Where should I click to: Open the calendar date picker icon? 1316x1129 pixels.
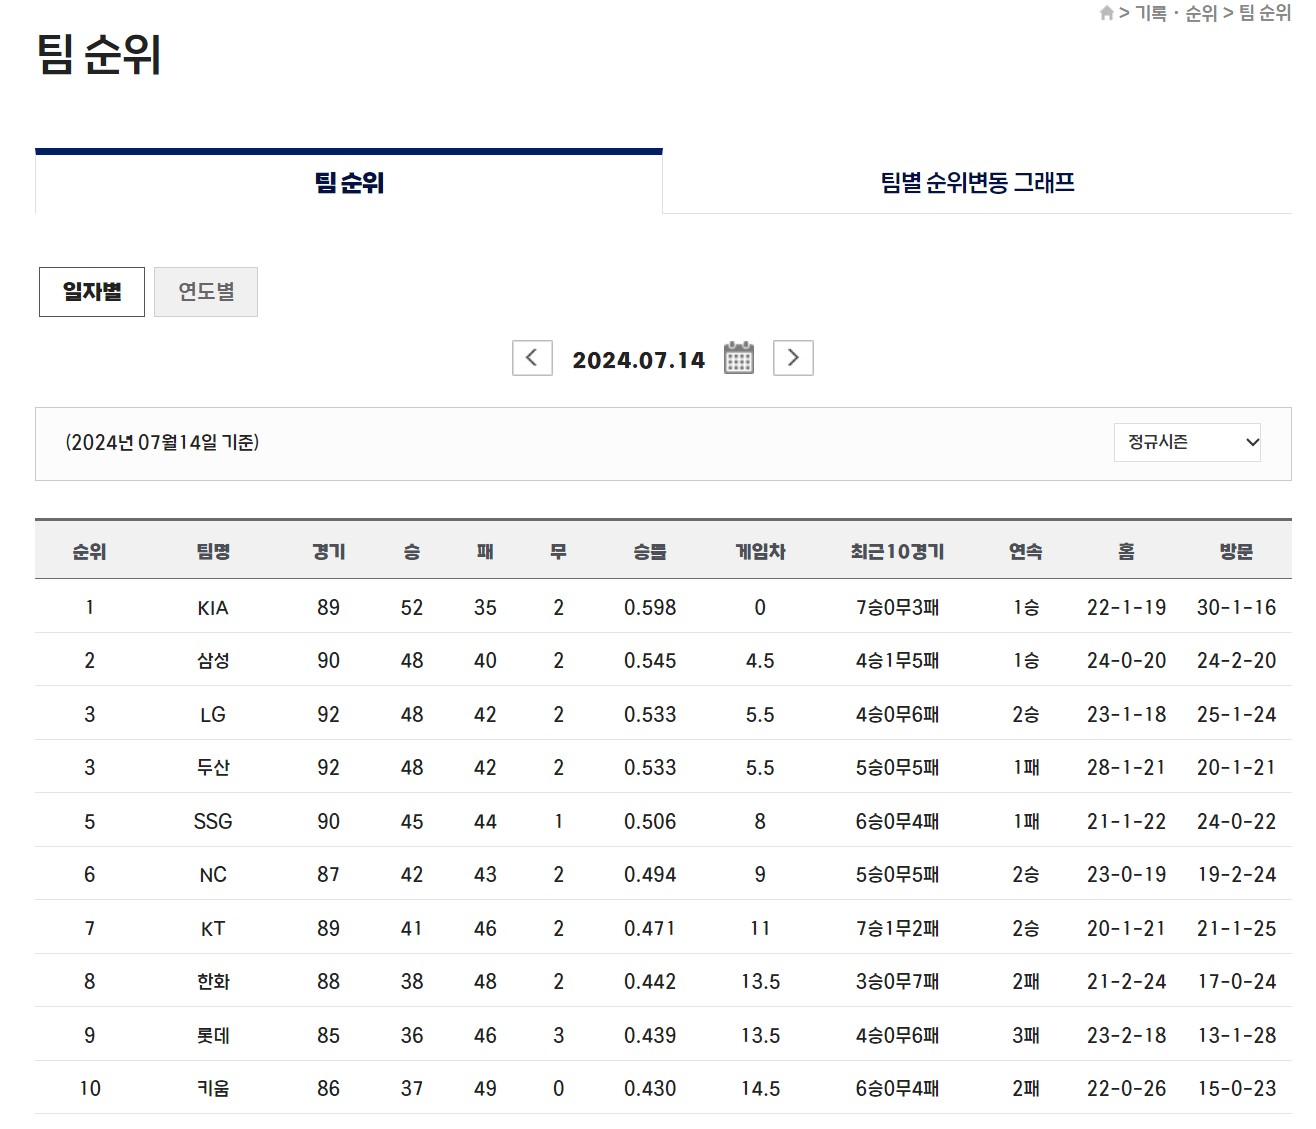[738, 358]
